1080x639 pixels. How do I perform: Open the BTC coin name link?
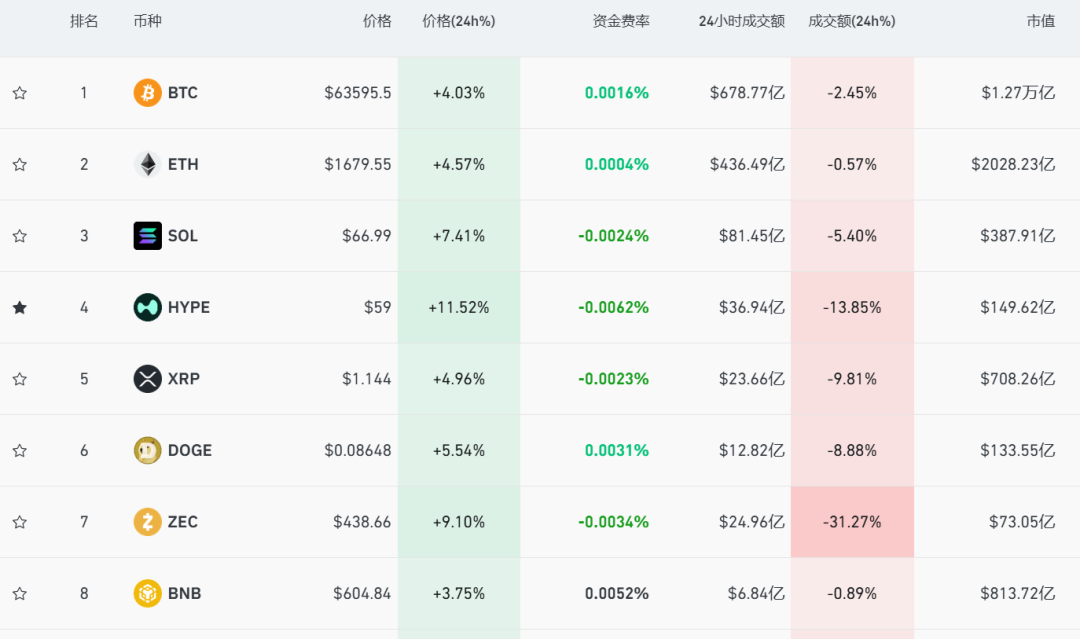[183, 93]
